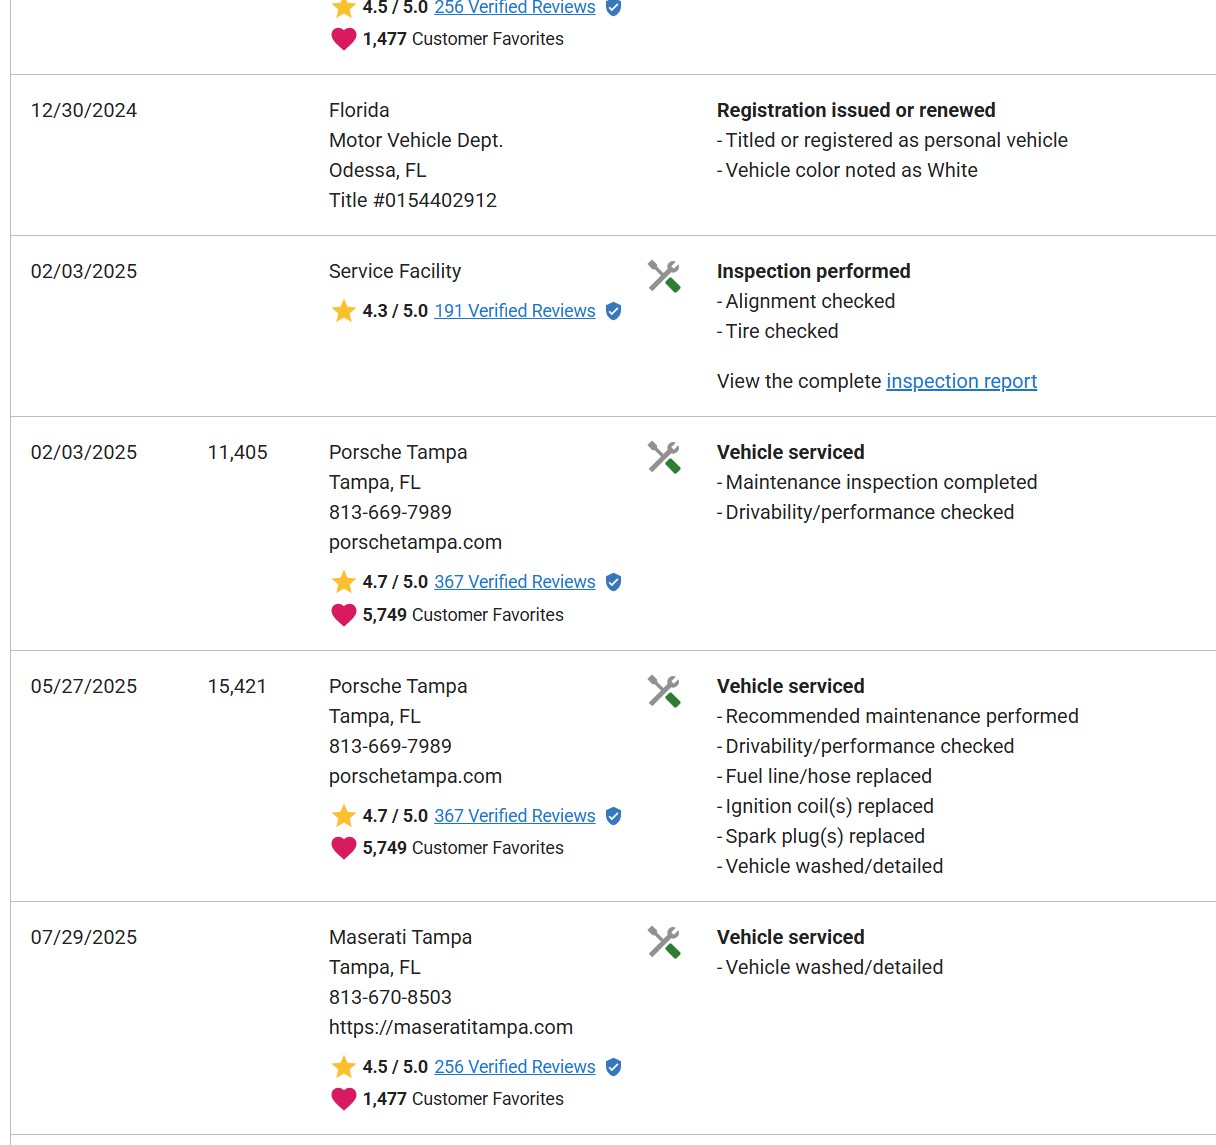
Task: Click the Maserati Tampa phone number 813-670-8503
Action: point(390,997)
